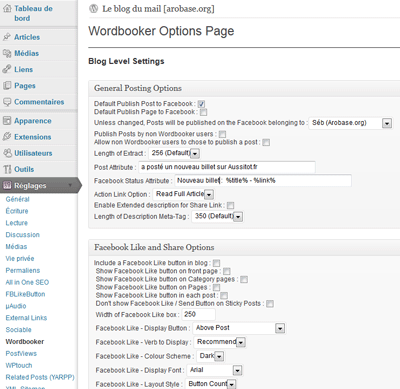Open External Links settings

26,318
